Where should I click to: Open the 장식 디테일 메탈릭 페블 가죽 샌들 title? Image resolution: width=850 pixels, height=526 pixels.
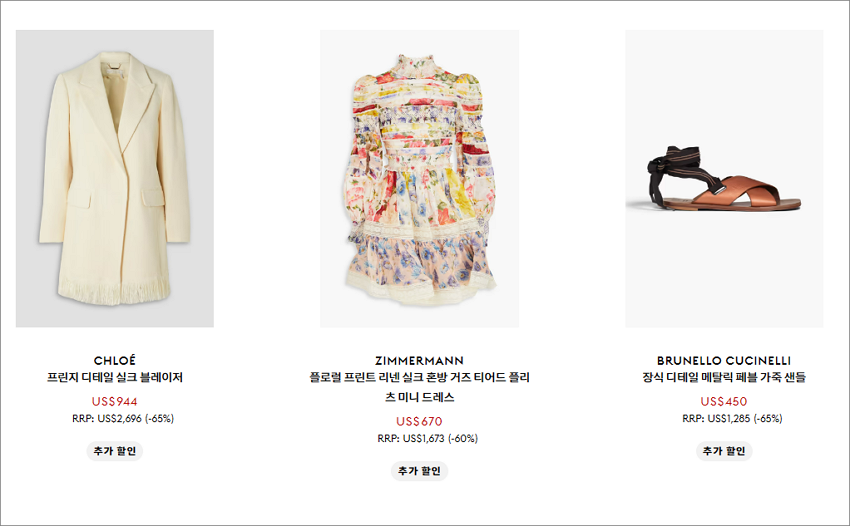(x=724, y=377)
